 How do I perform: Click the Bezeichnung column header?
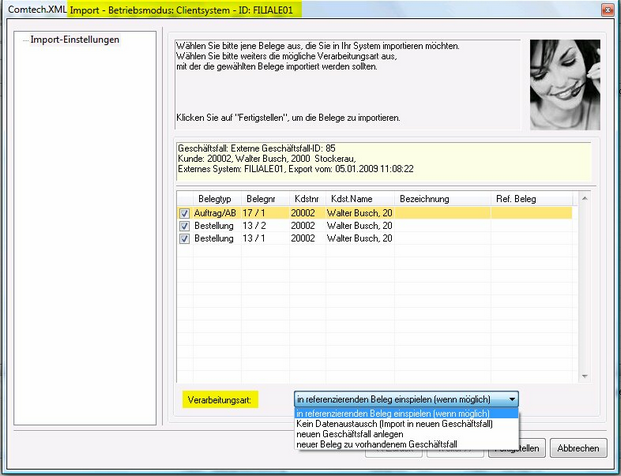point(425,199)
